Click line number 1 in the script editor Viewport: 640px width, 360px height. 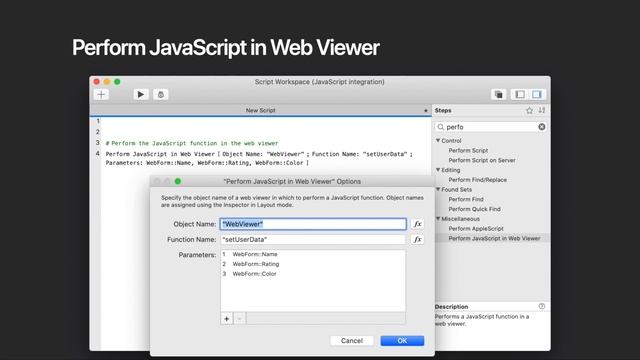tap(98, 121)
